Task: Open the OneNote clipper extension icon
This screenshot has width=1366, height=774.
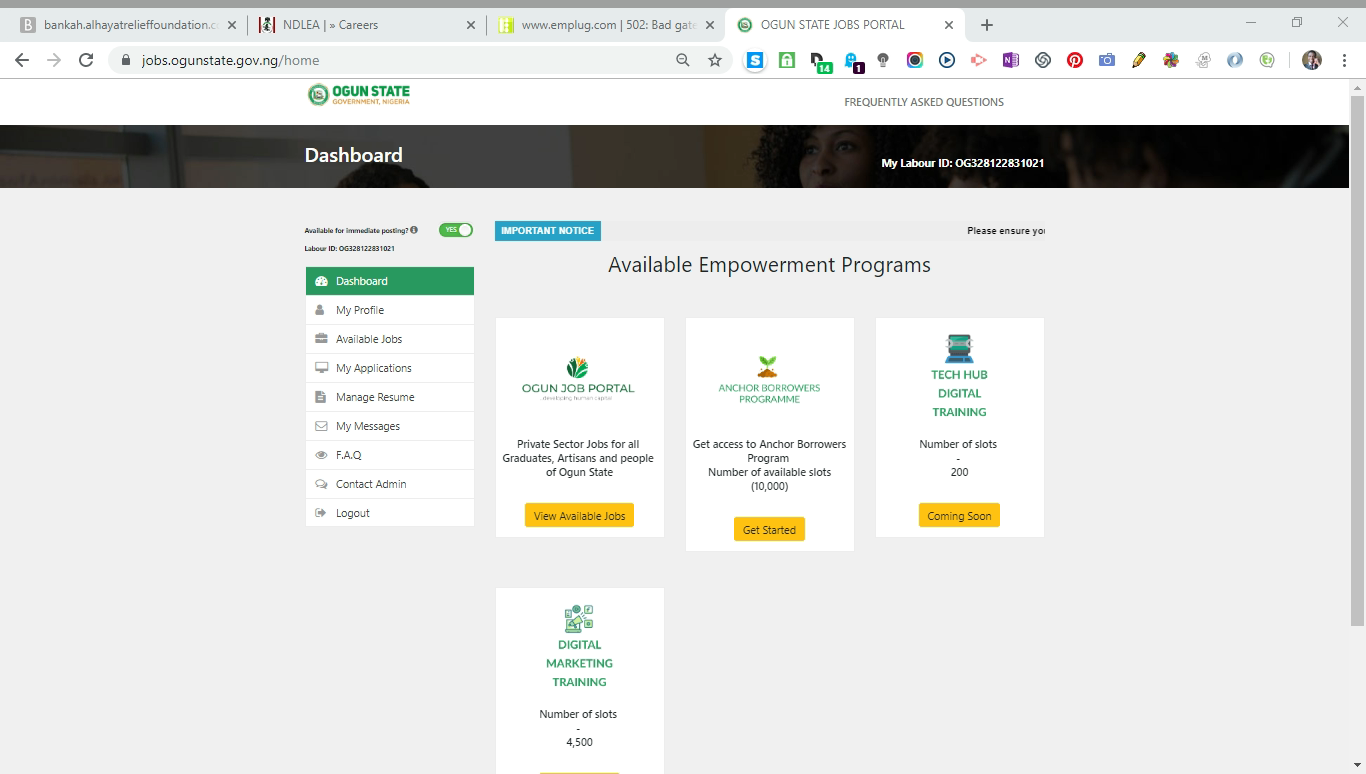Action: pos(1011,60)
